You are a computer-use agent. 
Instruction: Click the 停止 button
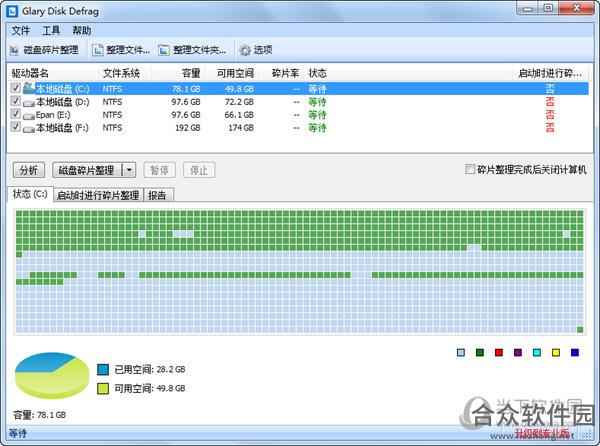click(199, 170)
